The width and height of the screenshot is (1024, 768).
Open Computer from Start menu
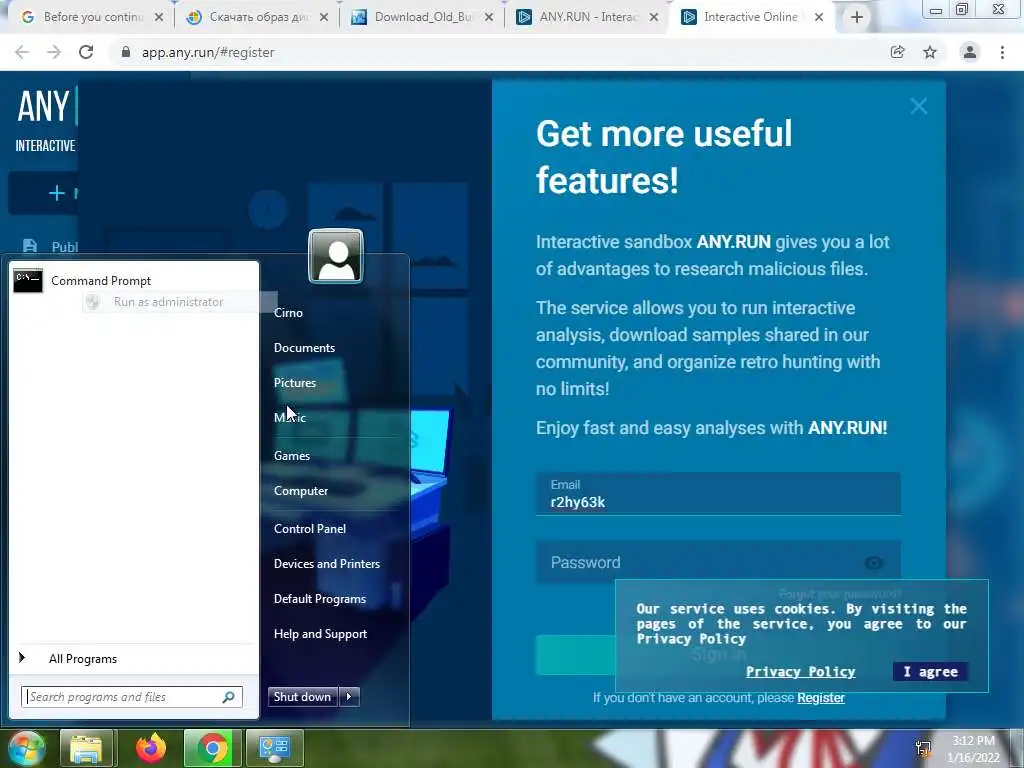click(300, 491)
